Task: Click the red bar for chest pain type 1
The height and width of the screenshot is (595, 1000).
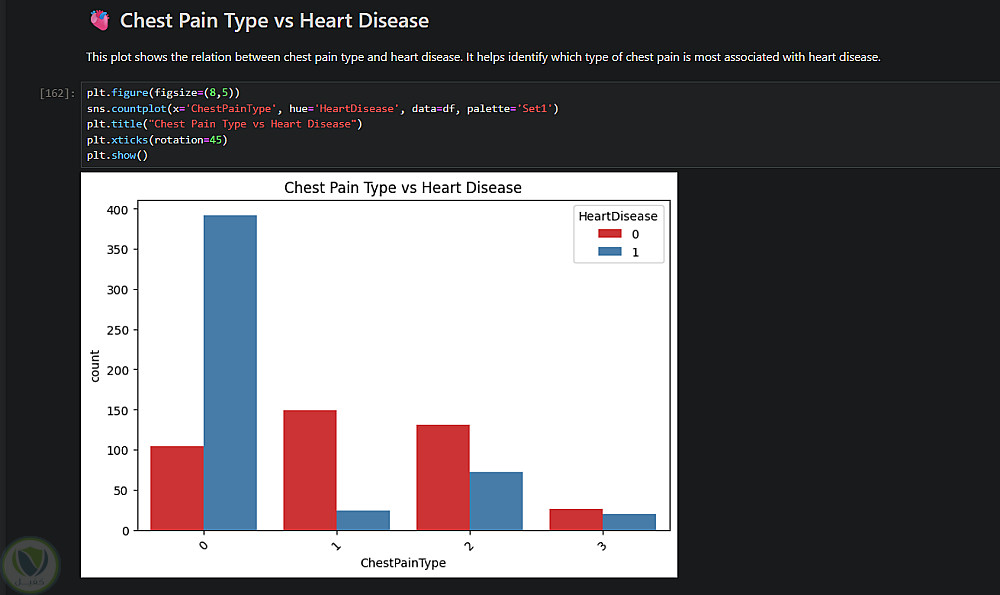Action: (x=310, y=470)
